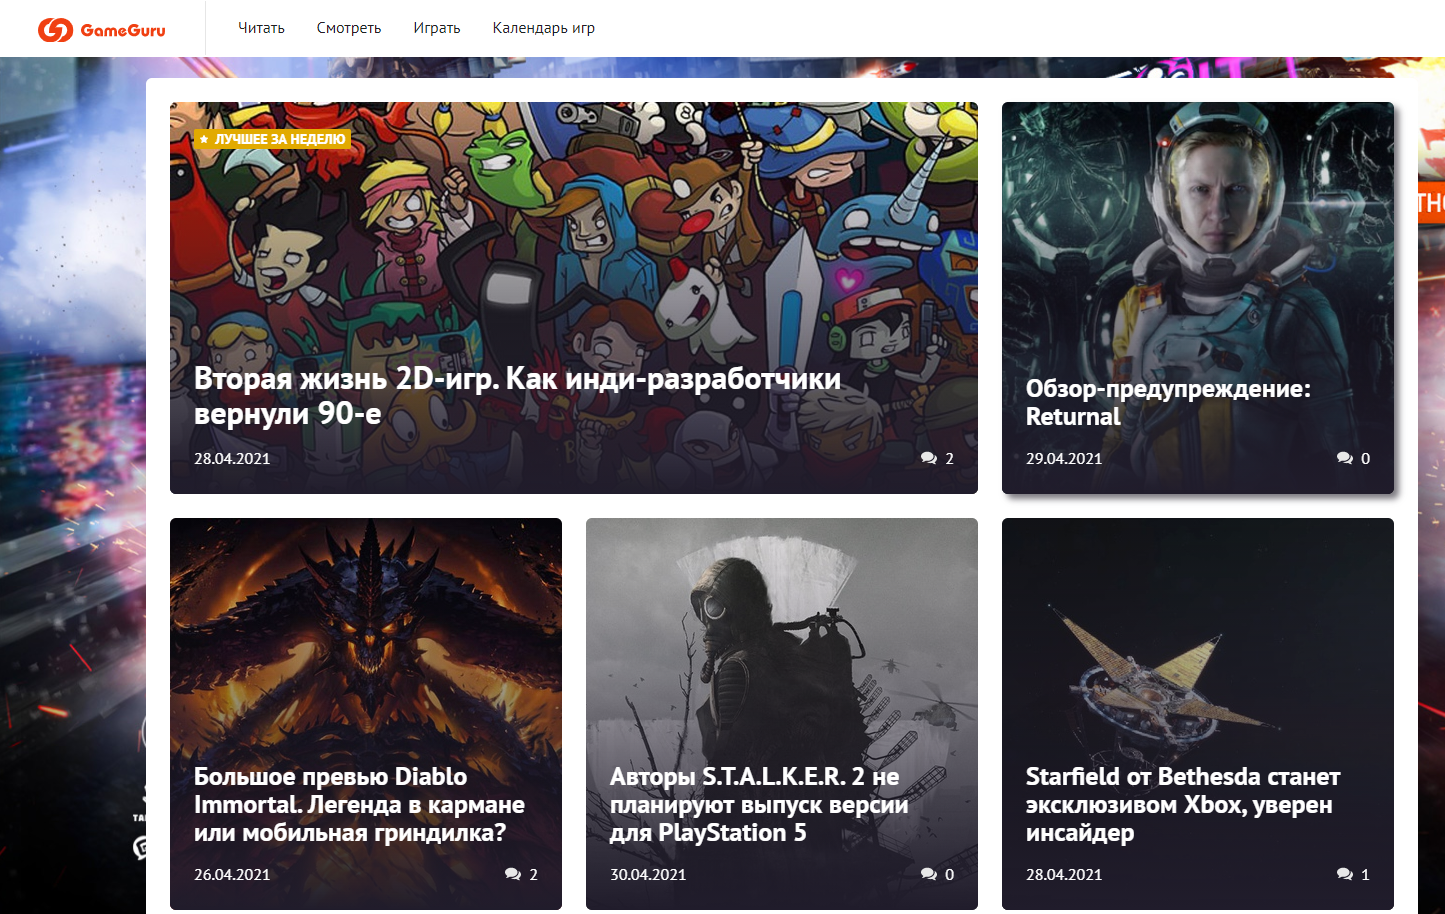Open the S.T.A.L.K.E.R. 2 PlayStation 5 headline
Image resolution: width=1445 pixels, height=914 pixels.
(x=759, y=805)
